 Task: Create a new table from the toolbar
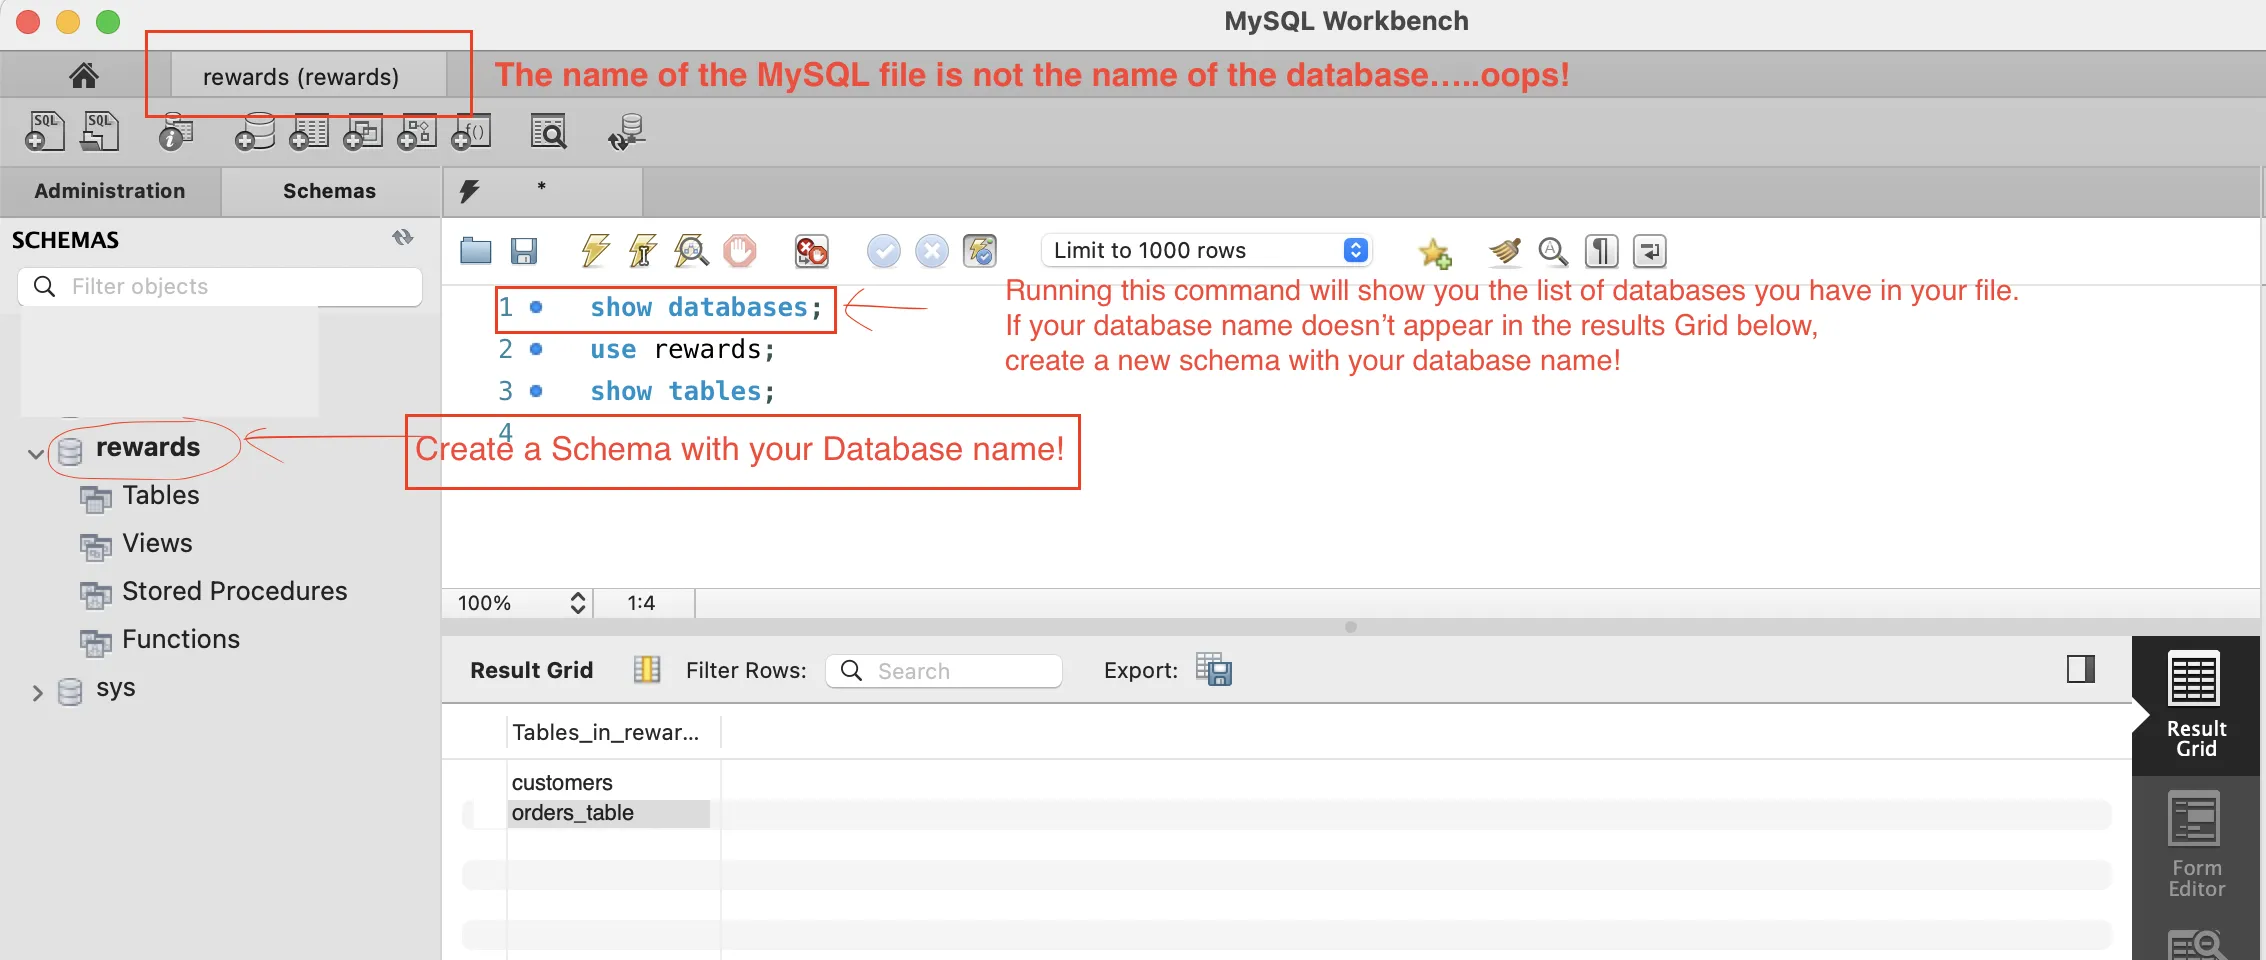coord(309,131)
